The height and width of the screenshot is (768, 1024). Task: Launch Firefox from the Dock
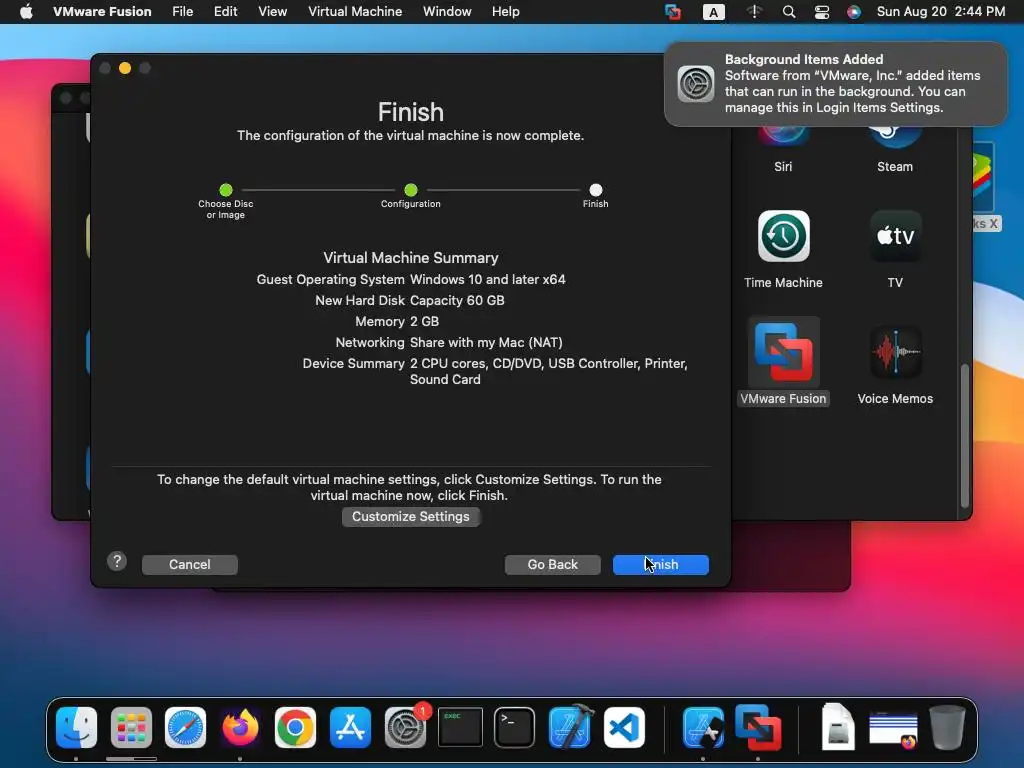click(x=240, y=727)
